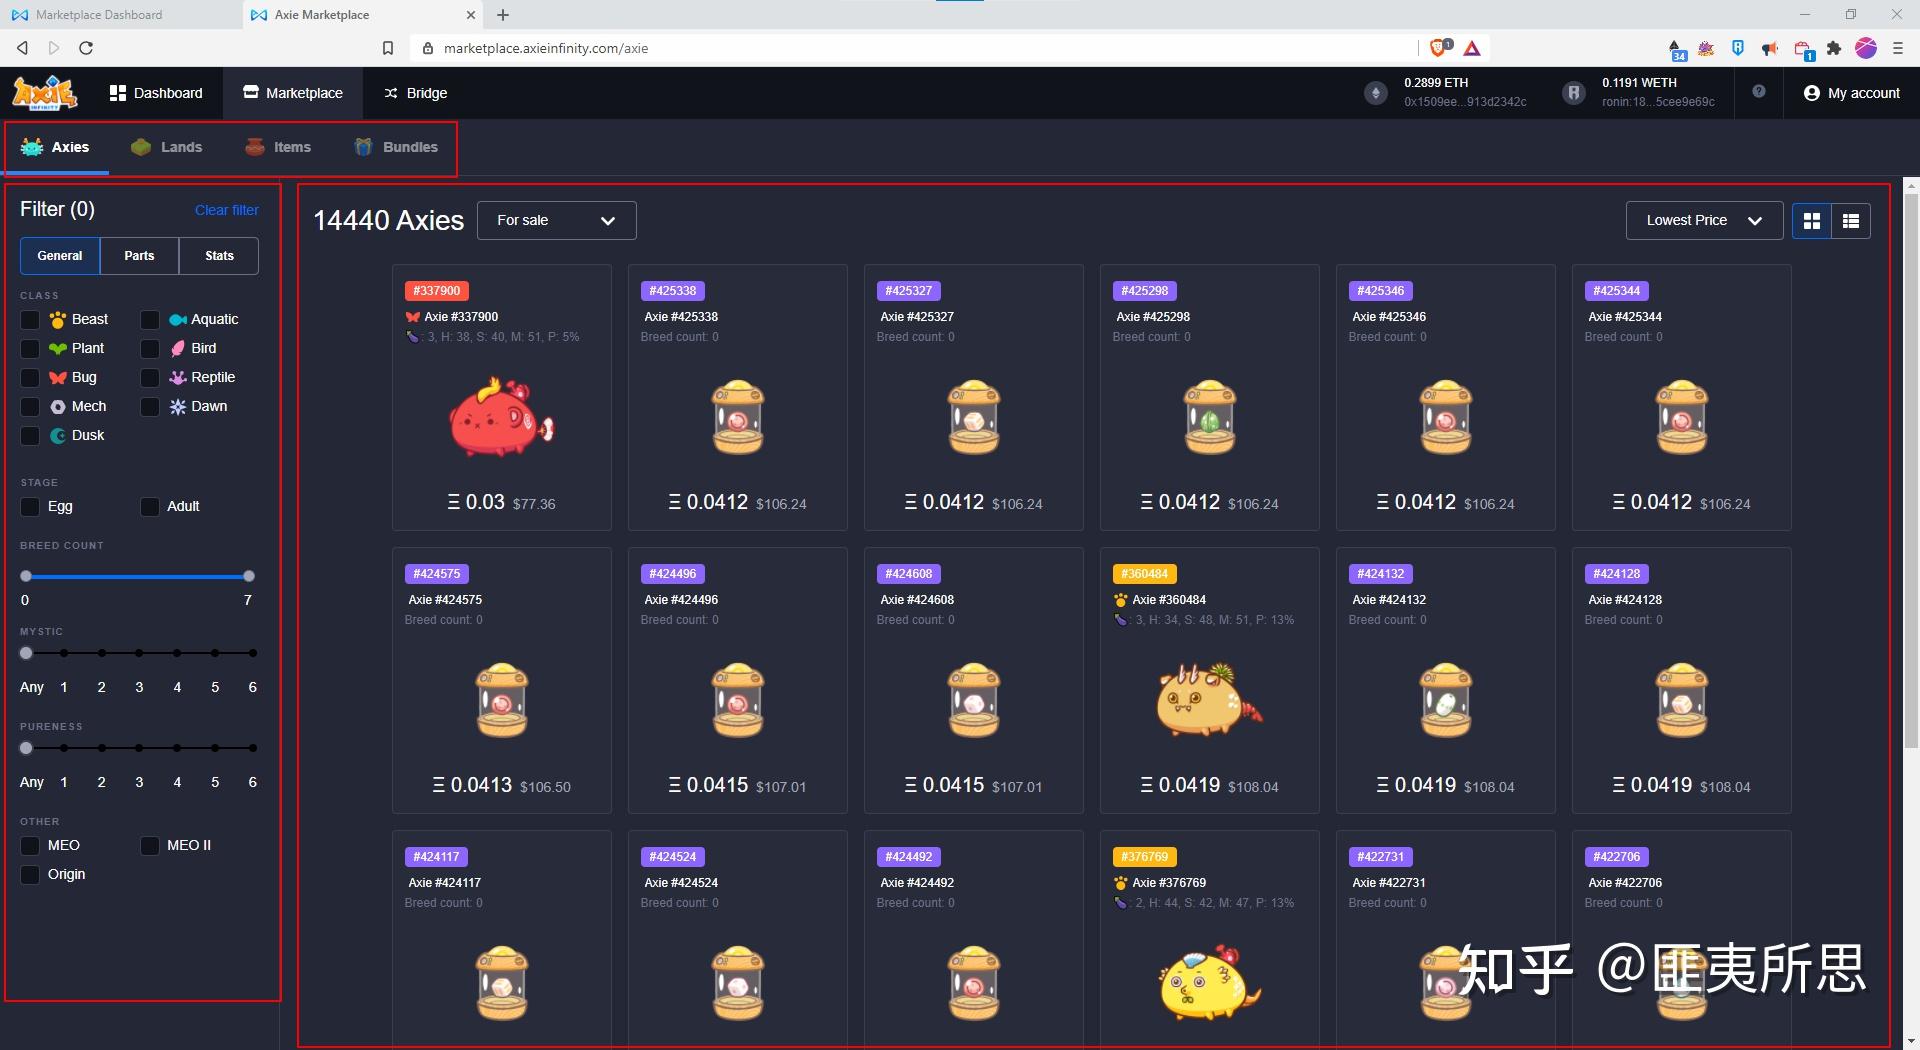Open the Items section
The width and height of the screenshot is (1920, 1050).
coord(279,147)
